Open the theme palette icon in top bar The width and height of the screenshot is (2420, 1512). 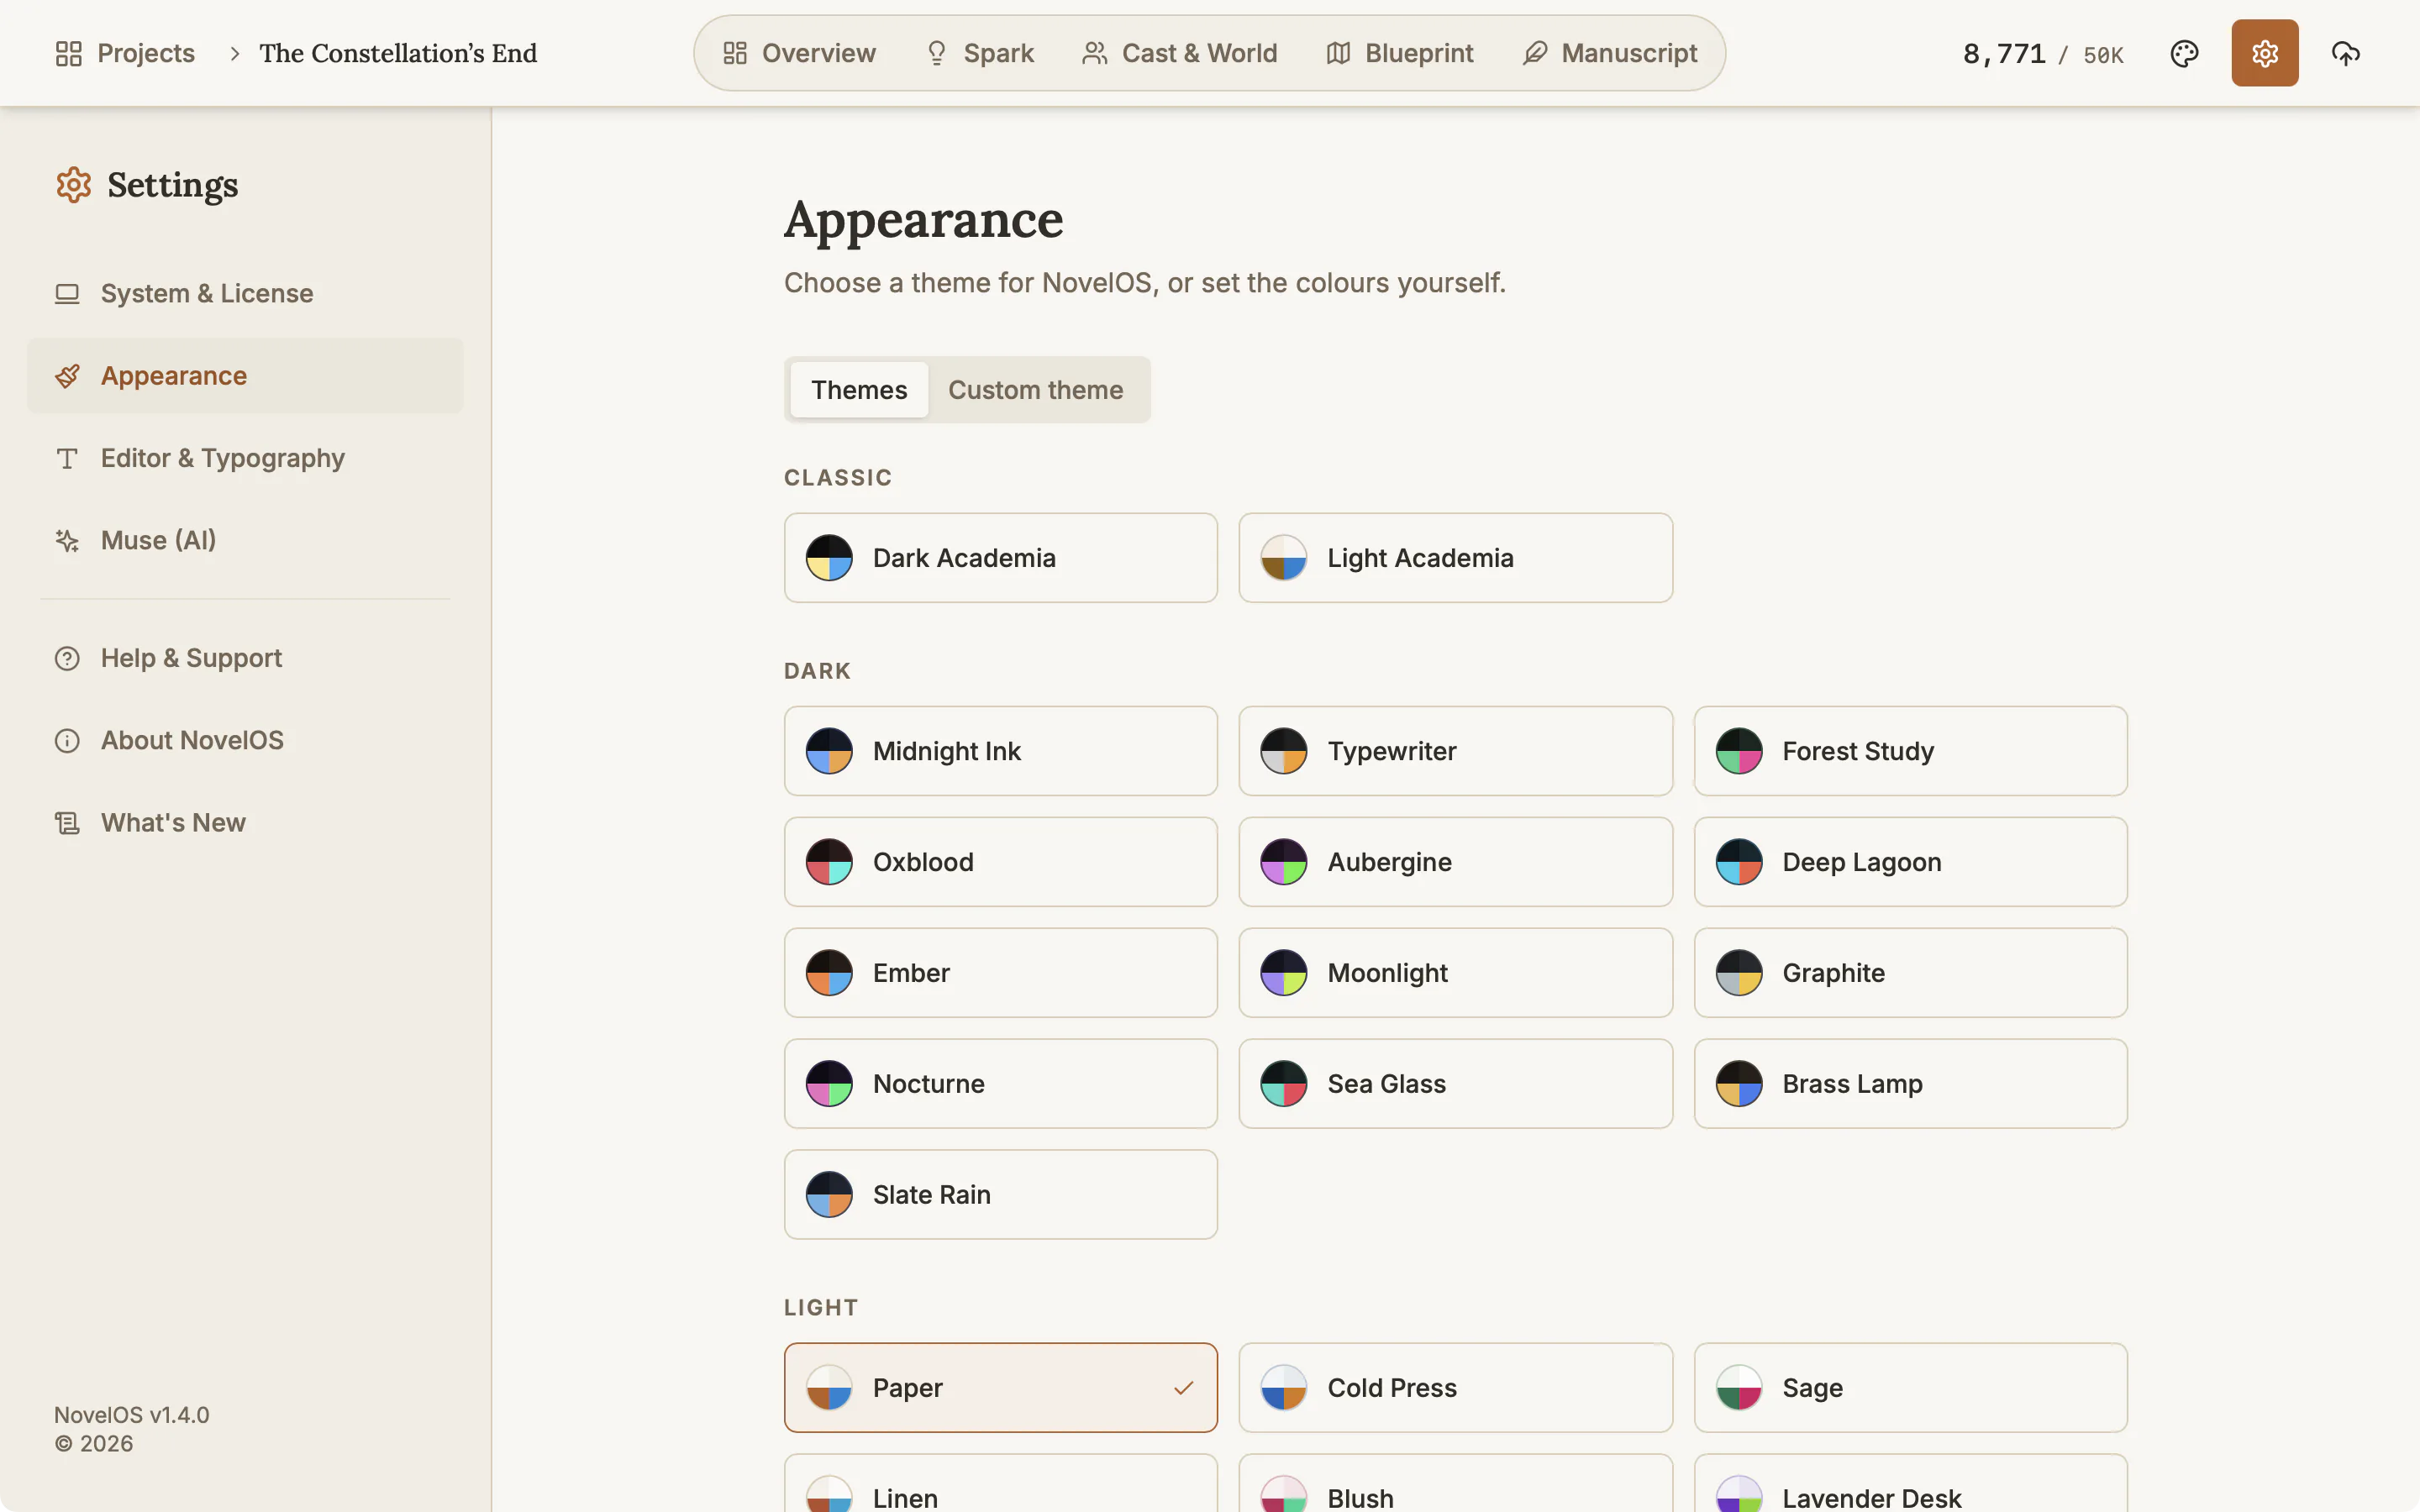point(2184,53)
